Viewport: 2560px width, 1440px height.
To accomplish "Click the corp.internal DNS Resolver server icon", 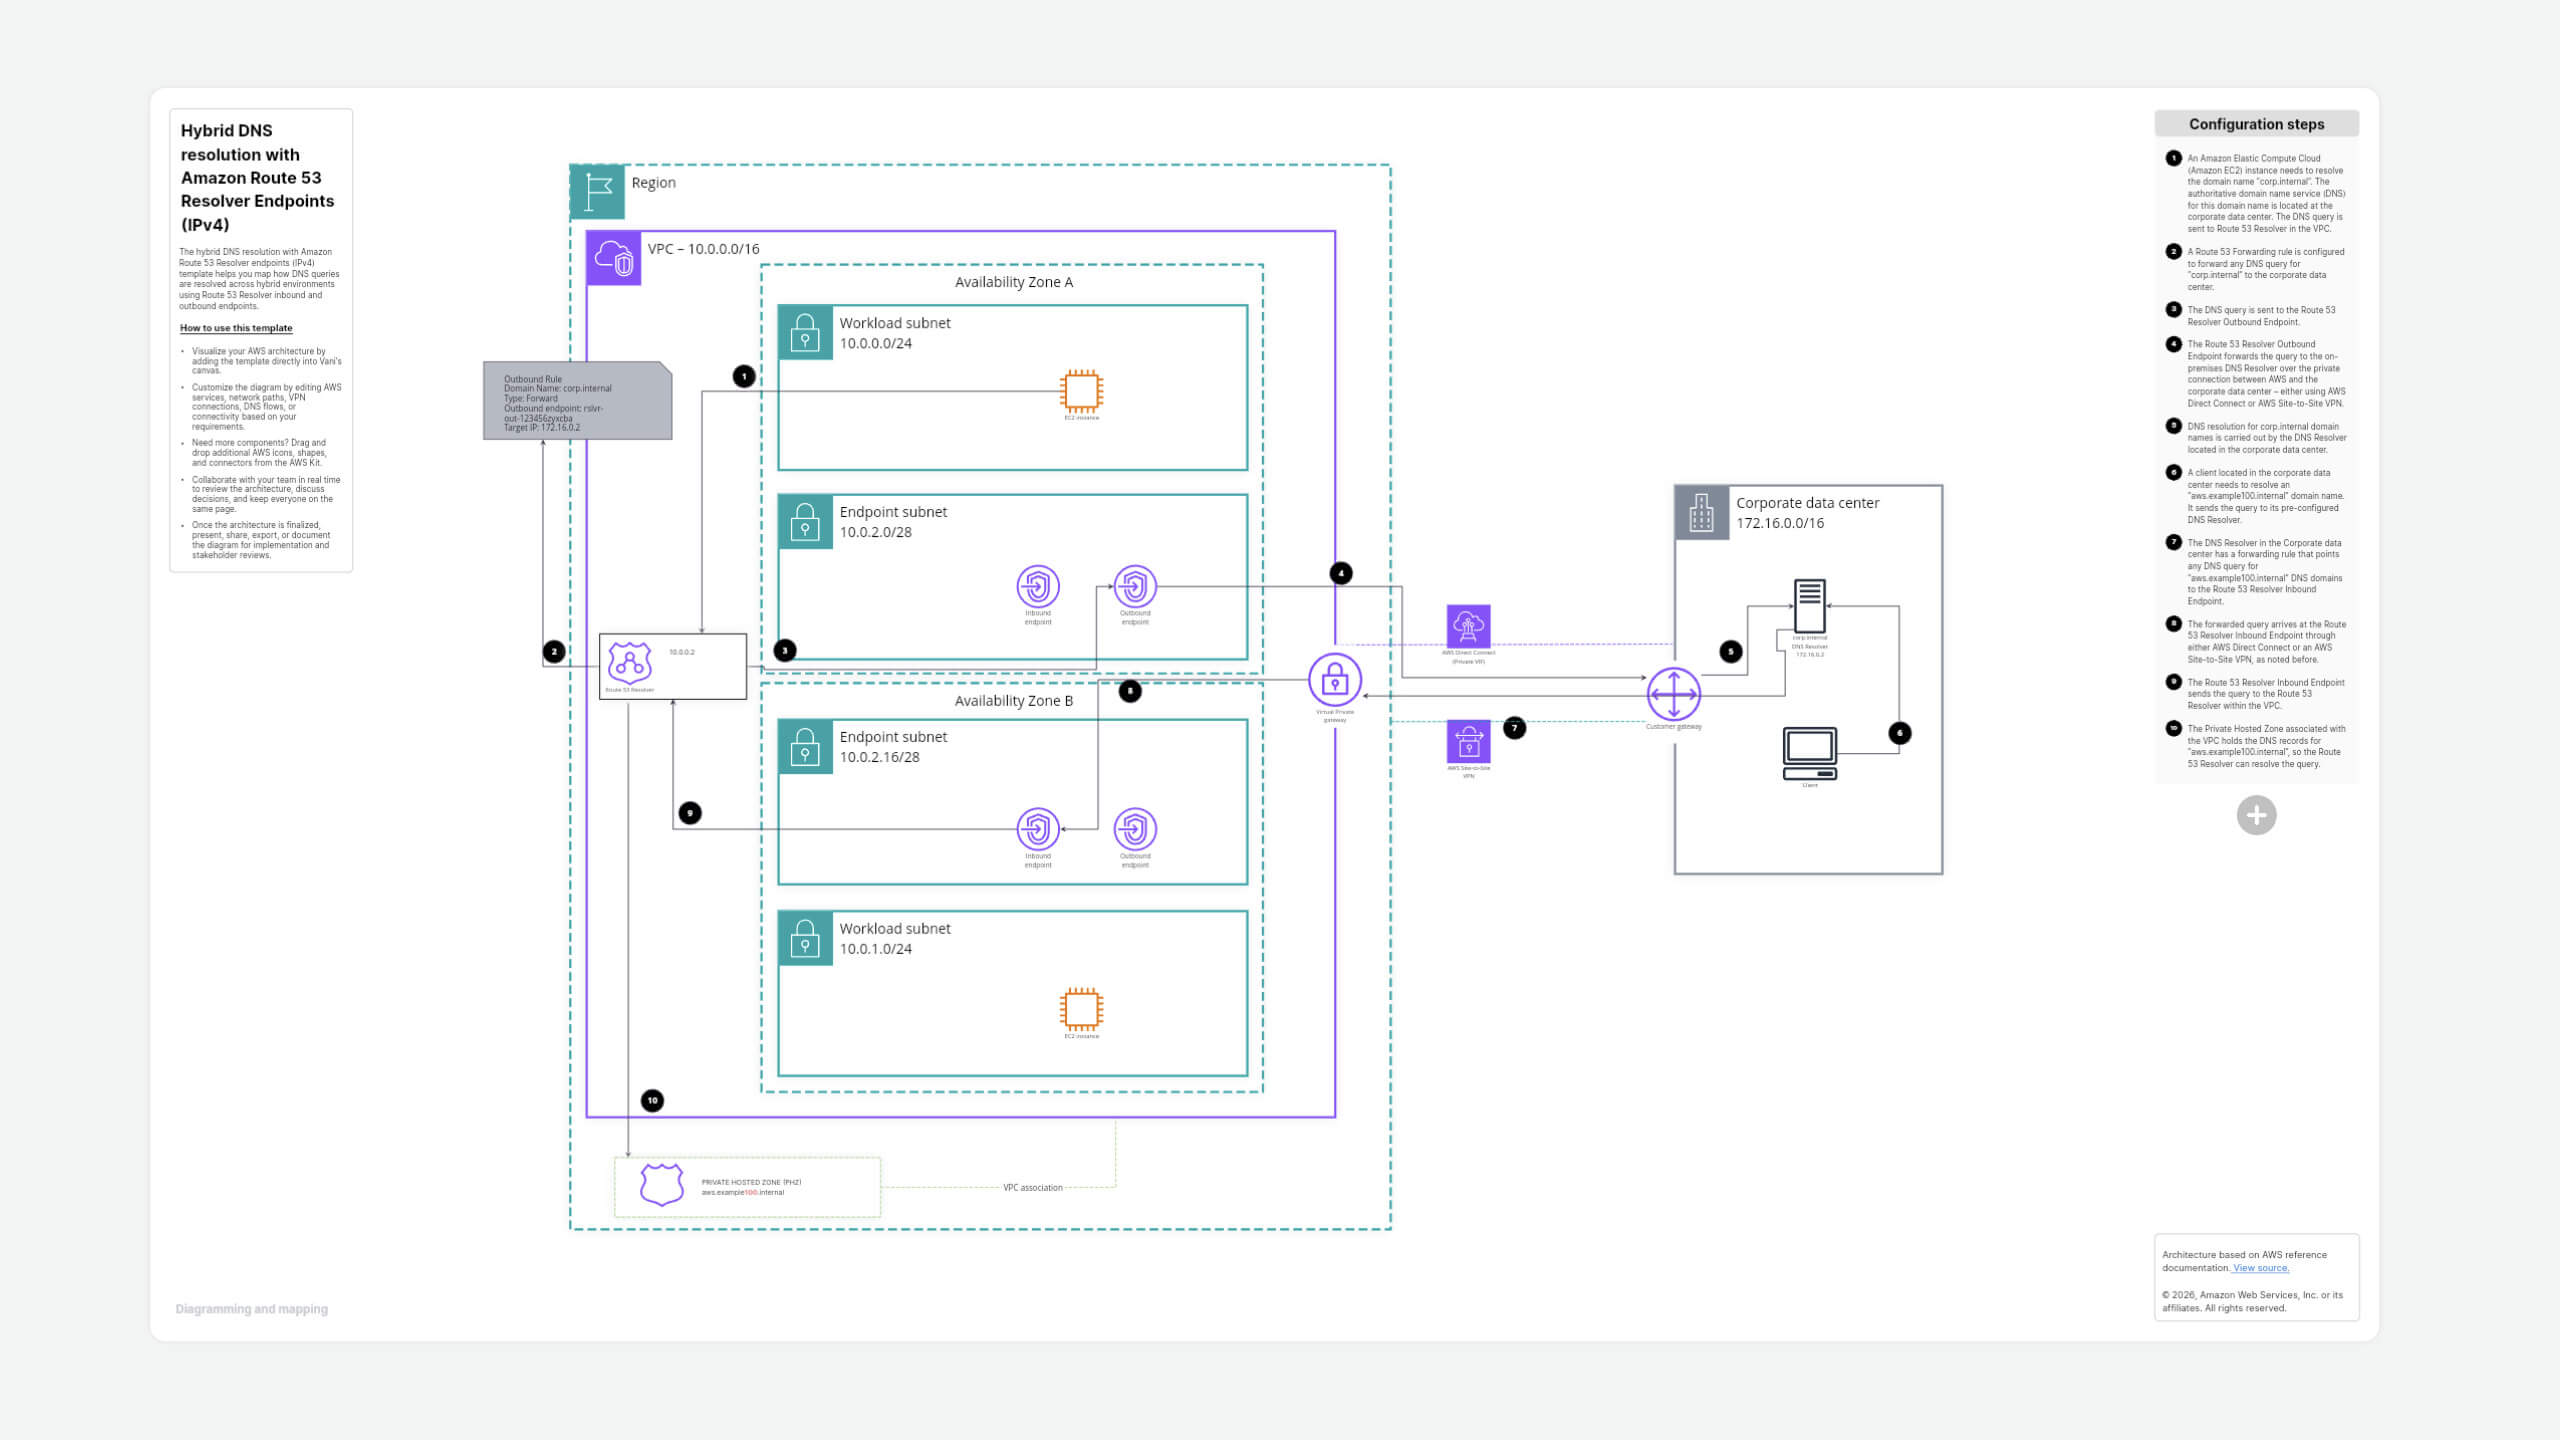I will click(1810, 606).
